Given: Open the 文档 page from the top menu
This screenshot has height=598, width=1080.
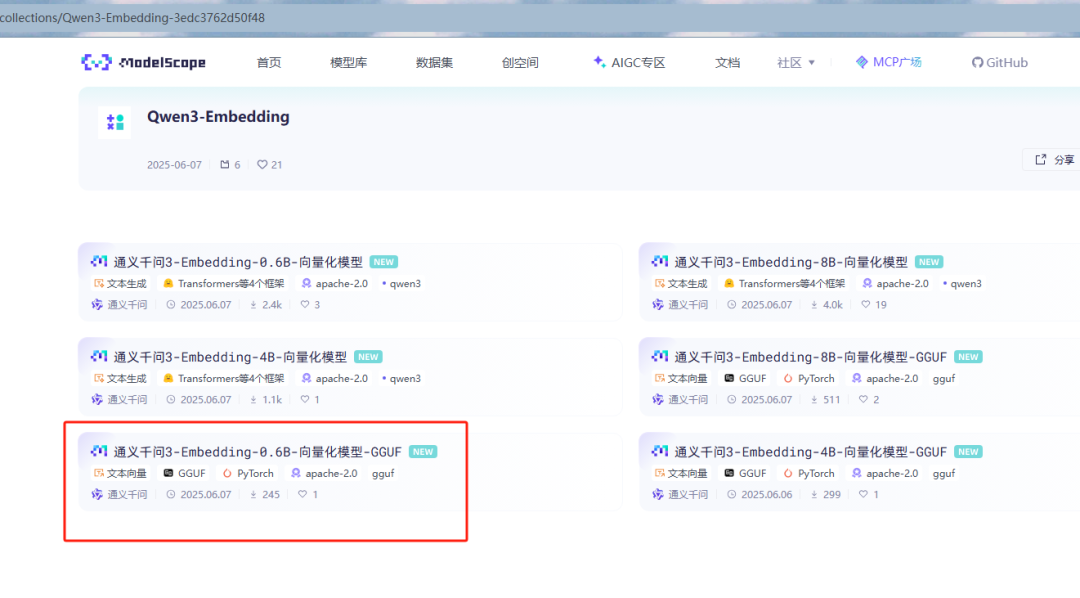Looking at the screenshot, I should (x=727, y=61).
